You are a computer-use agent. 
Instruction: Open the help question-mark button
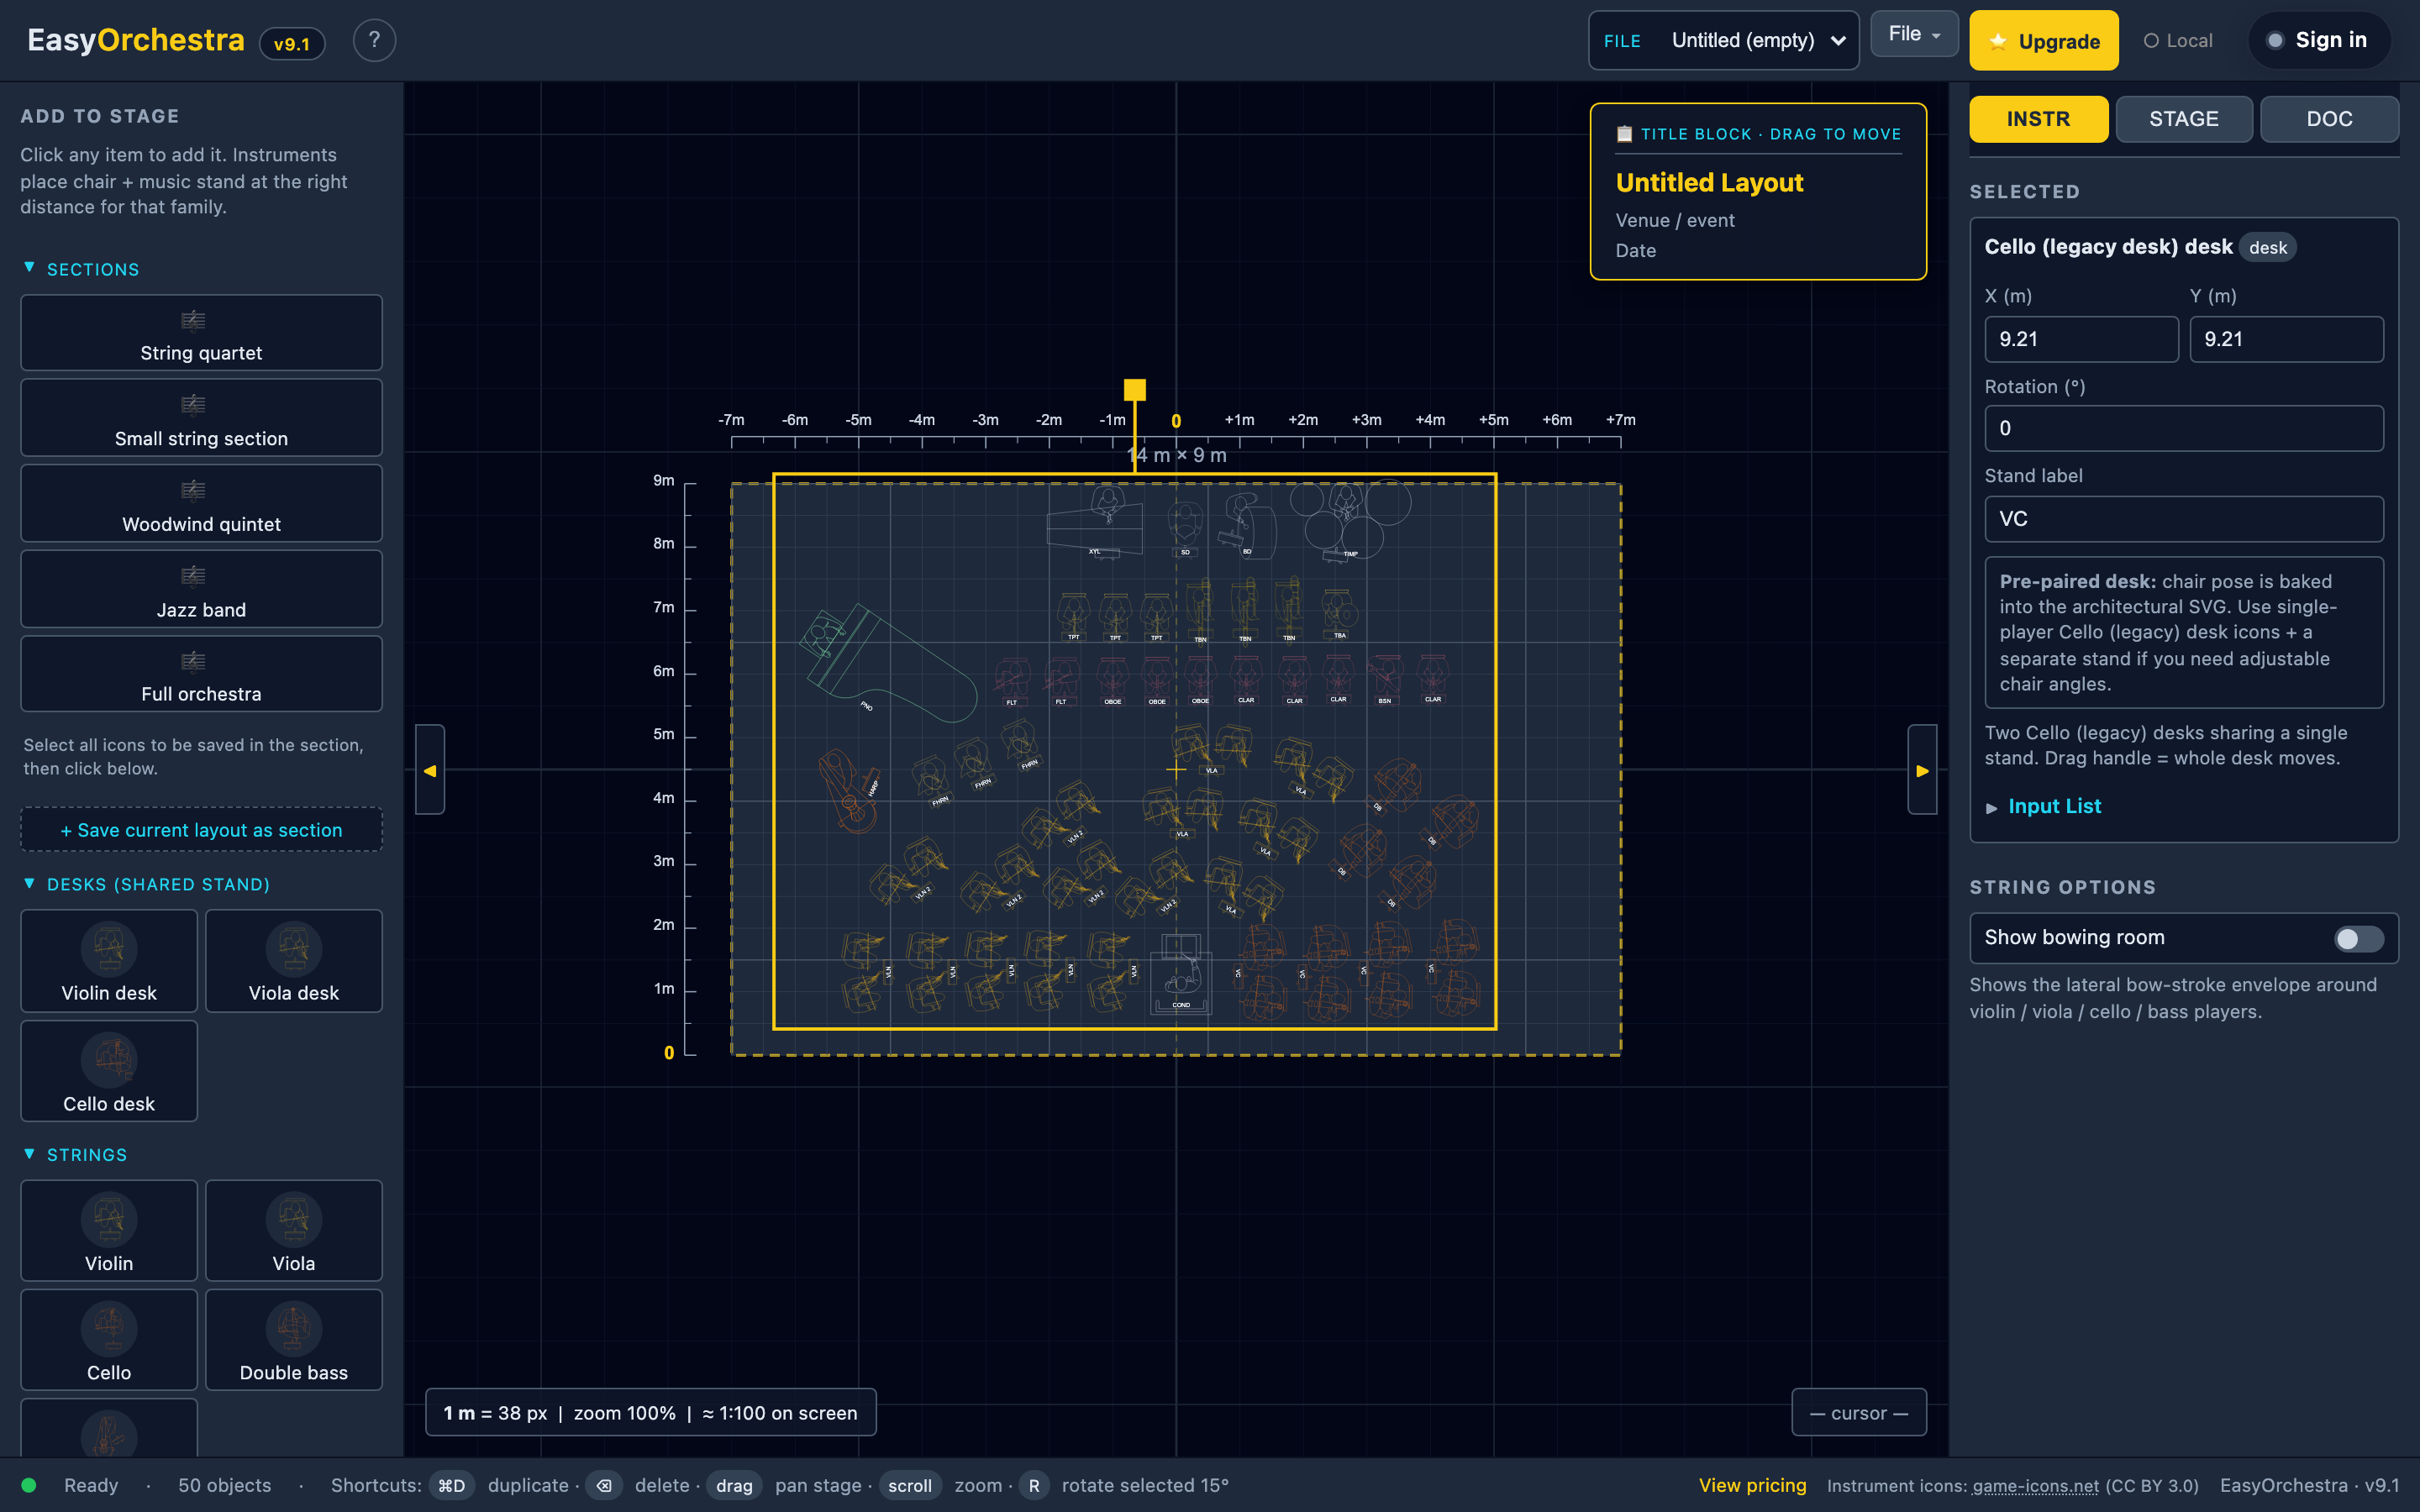click(374, 40)
